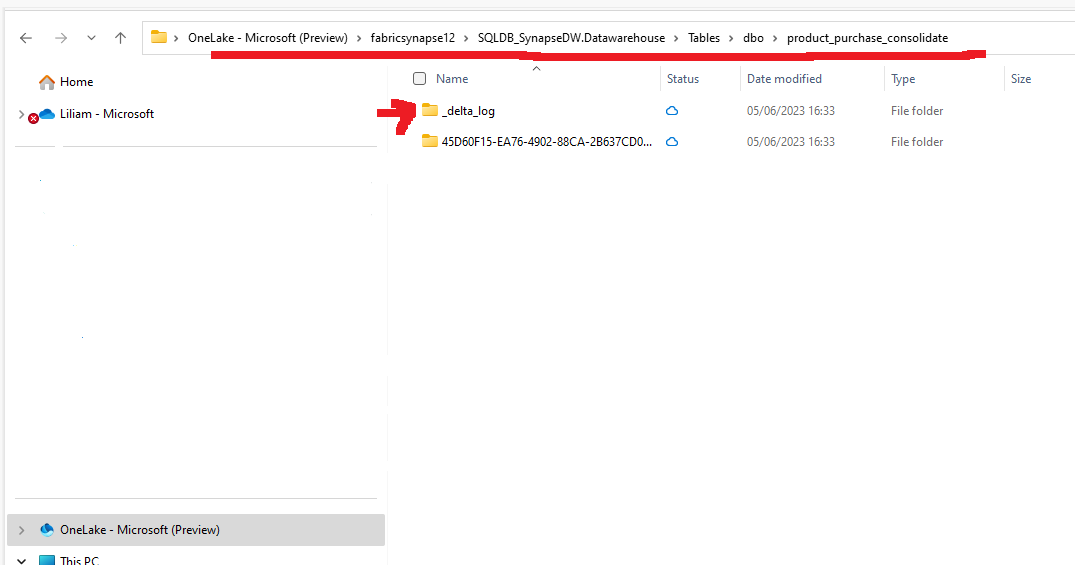The height and width of the screenshot is (565, 1075).
Task: Click the folder icon in address bar
Action: (159, 37)
